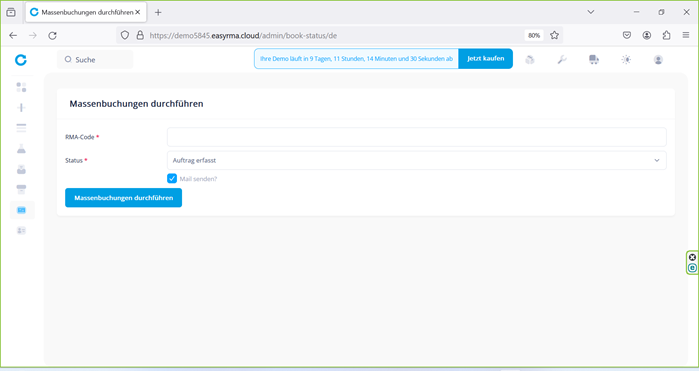
Task: Click the blue Massenbuchungen durchführen button
Action: click(123, 198)
